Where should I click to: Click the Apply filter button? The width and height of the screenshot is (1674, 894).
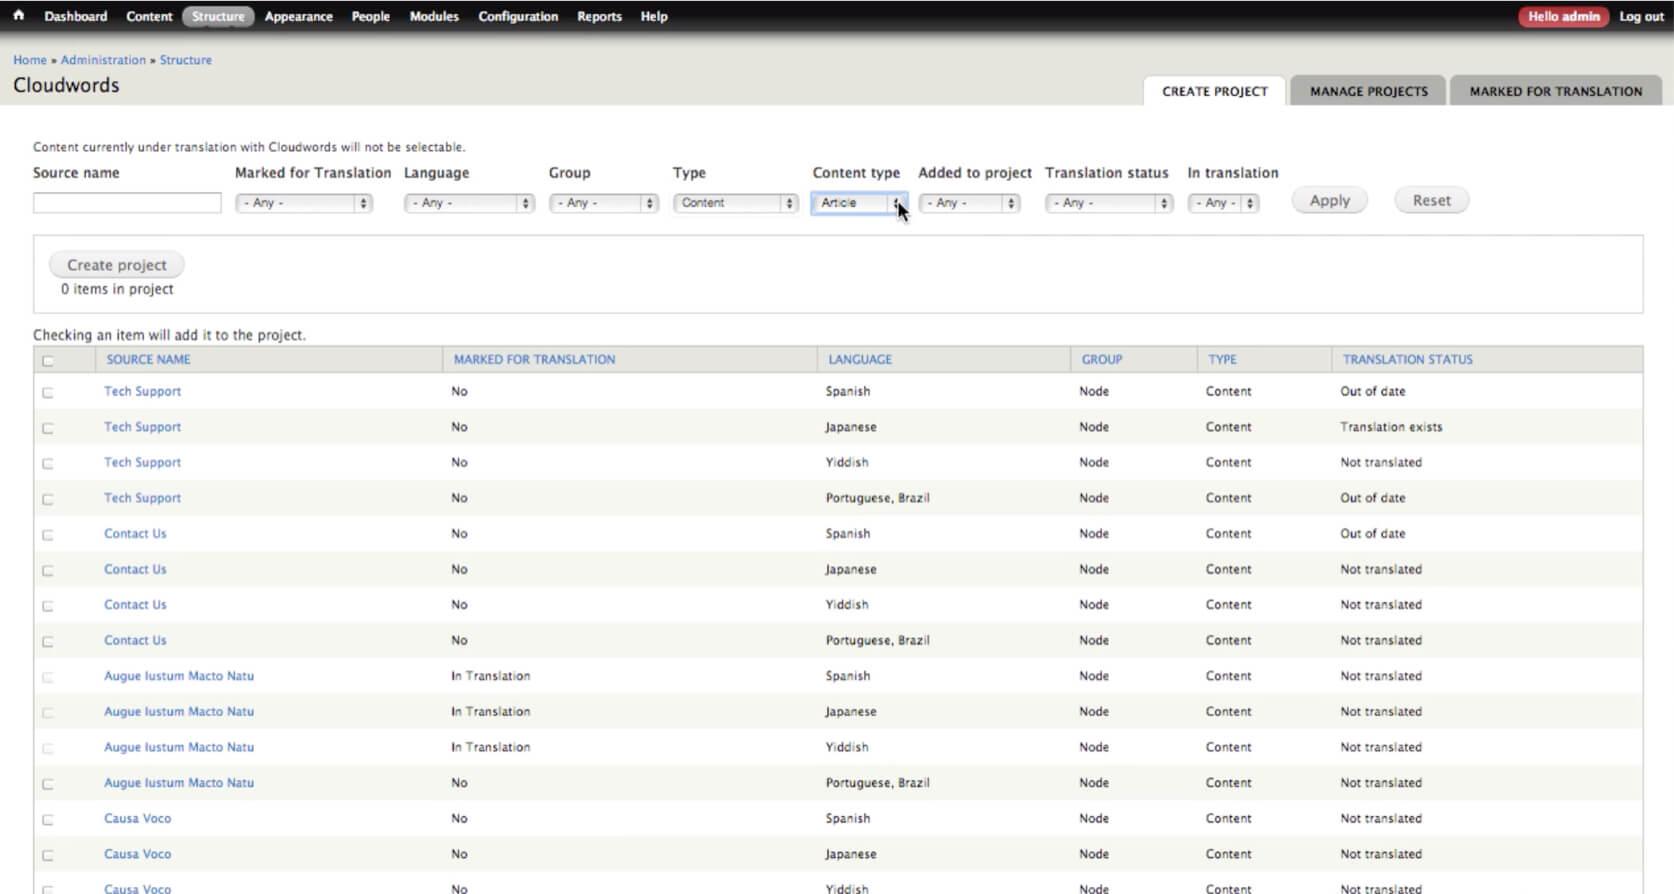click(x=1329, y=201)
